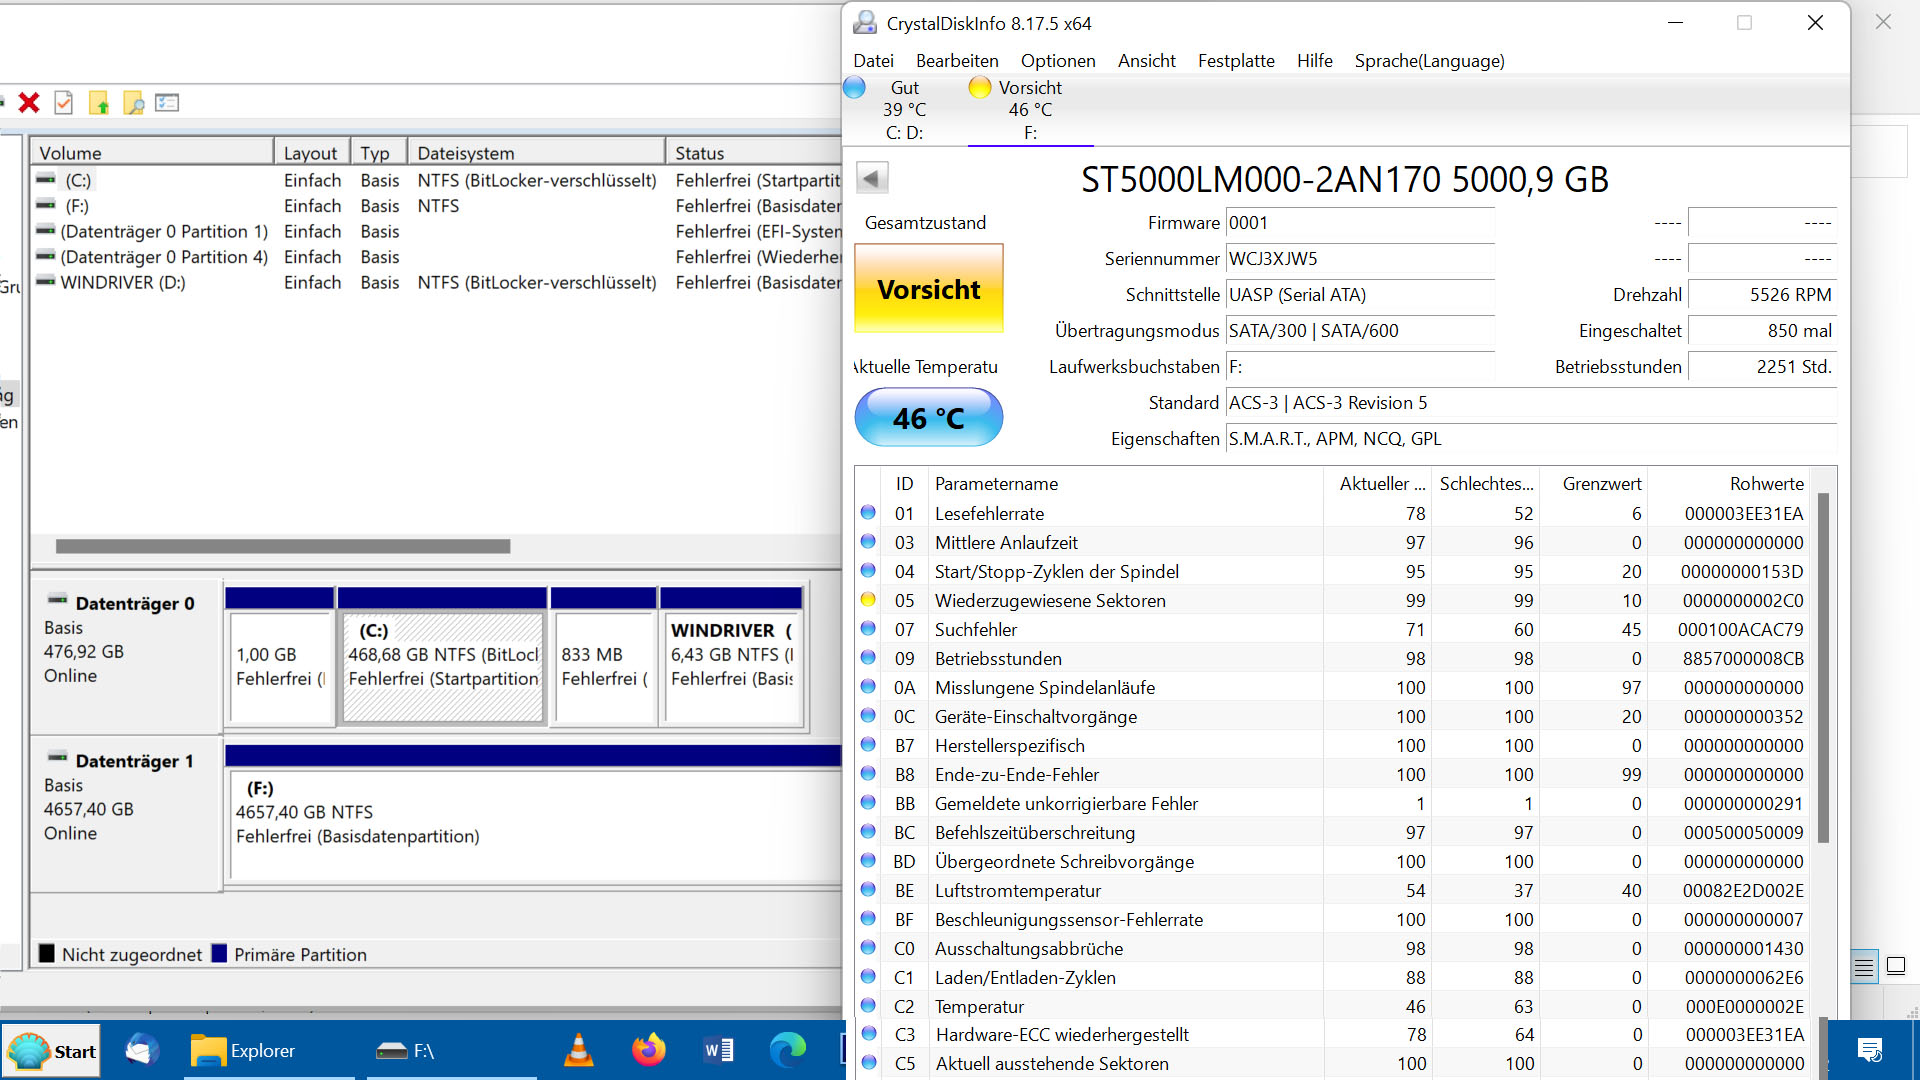The image size is (1920, 1080).
Task: Click the red X delete toolbar icon
Action: coord(29,103)
